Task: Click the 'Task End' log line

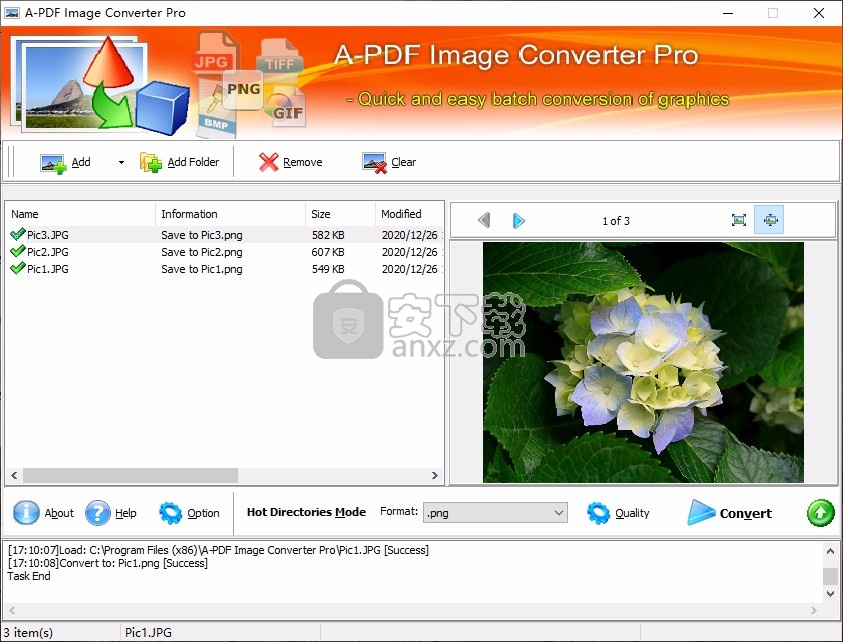Action: pos(29,576)
